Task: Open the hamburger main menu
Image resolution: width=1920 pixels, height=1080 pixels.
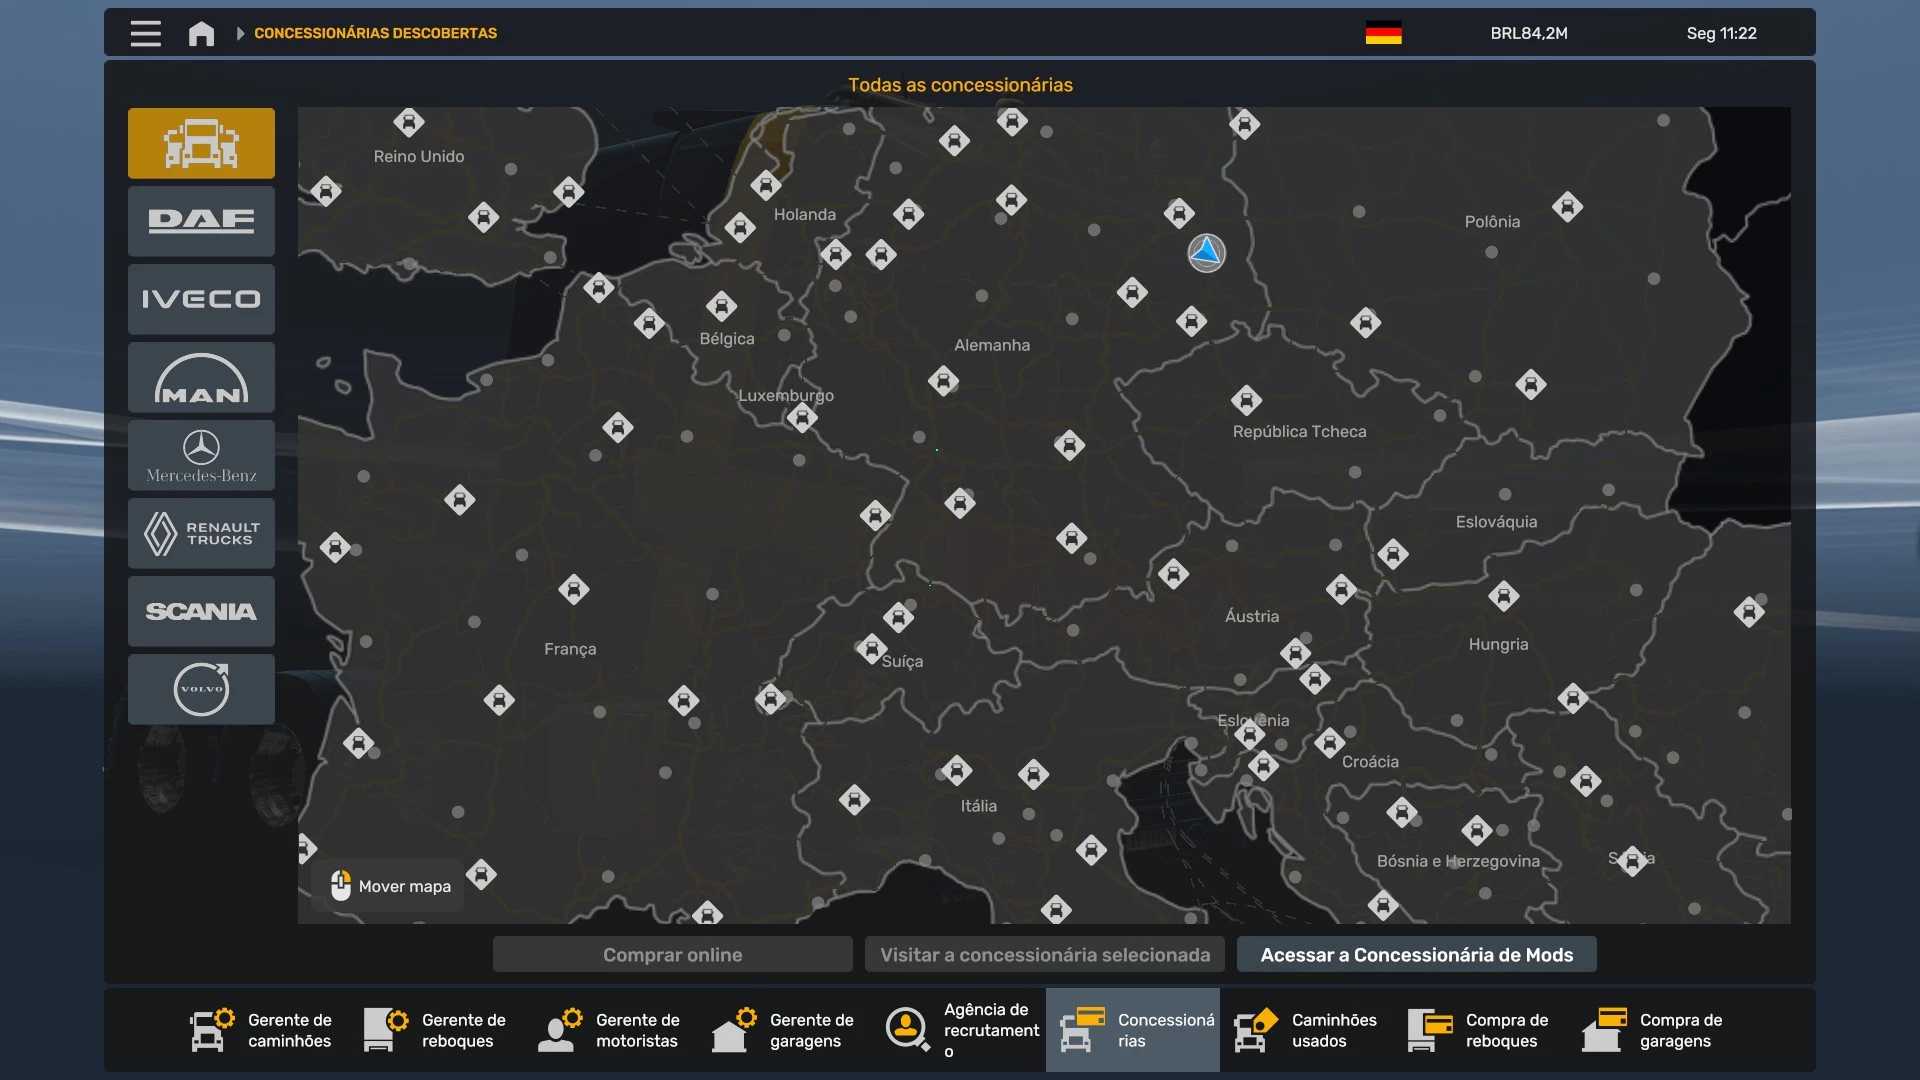Action: (x=145, y=33)
